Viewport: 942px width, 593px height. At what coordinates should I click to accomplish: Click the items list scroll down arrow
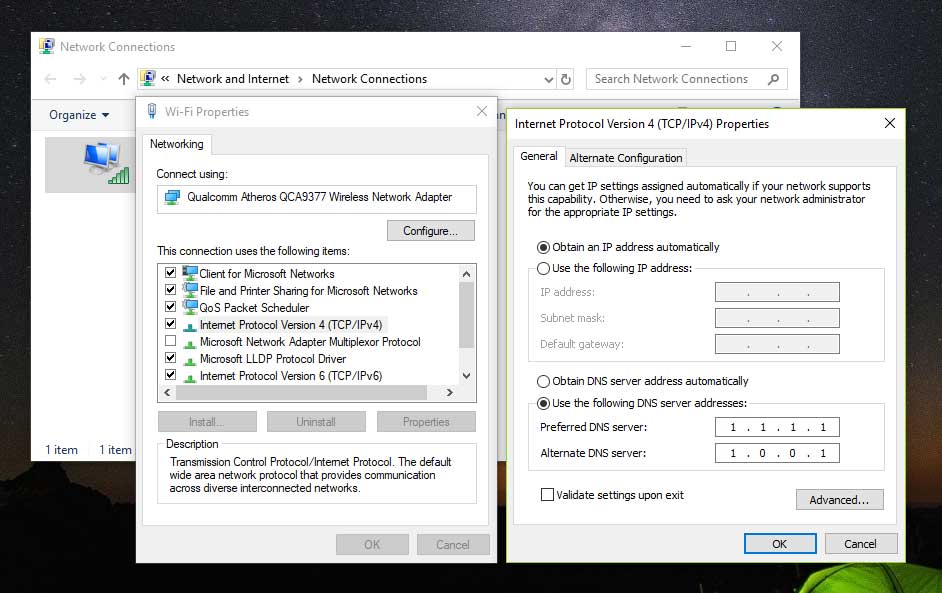point(467,376)
